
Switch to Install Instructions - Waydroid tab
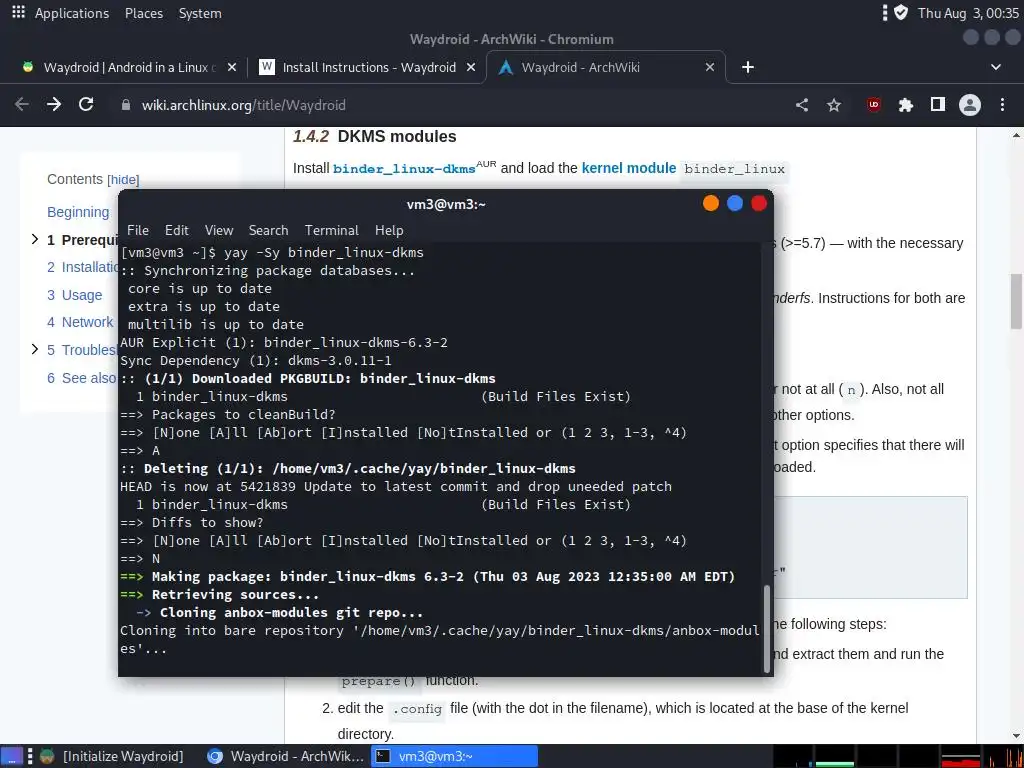369,67
